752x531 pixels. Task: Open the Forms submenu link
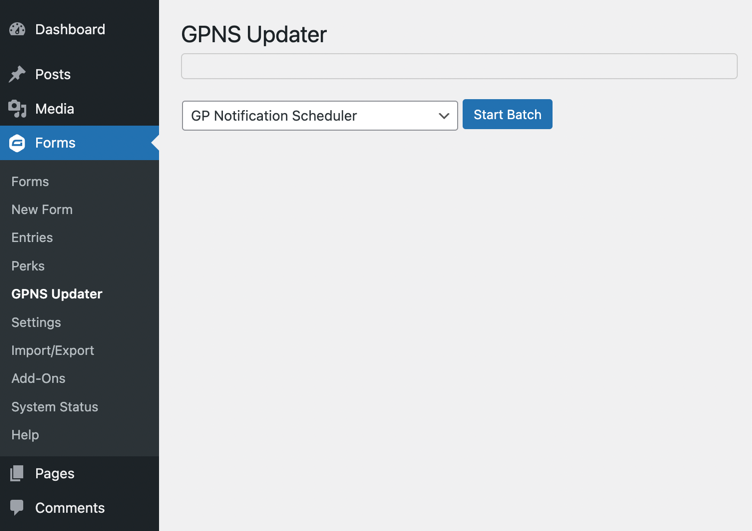[x=30, y=182]
